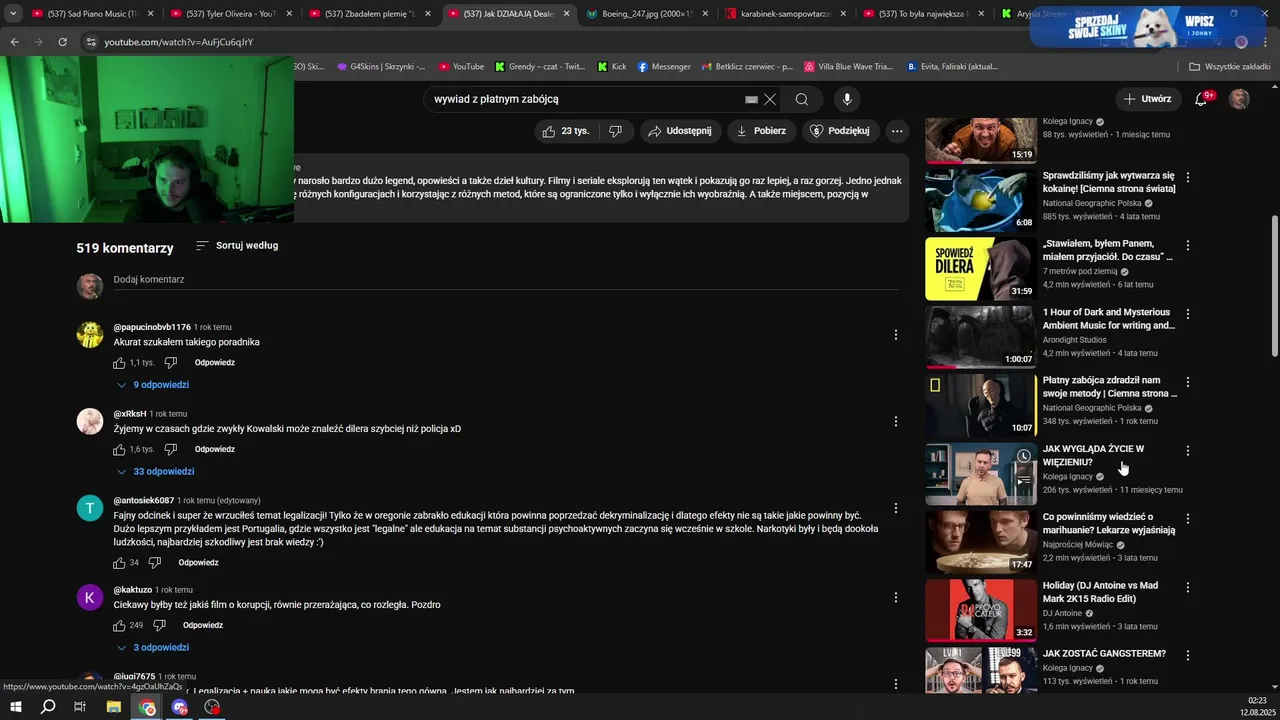Open more actions menu beside Podziękuj
Image resolution: width=1280 pixels, height=720 pixels.
click(x=897, y=131)
